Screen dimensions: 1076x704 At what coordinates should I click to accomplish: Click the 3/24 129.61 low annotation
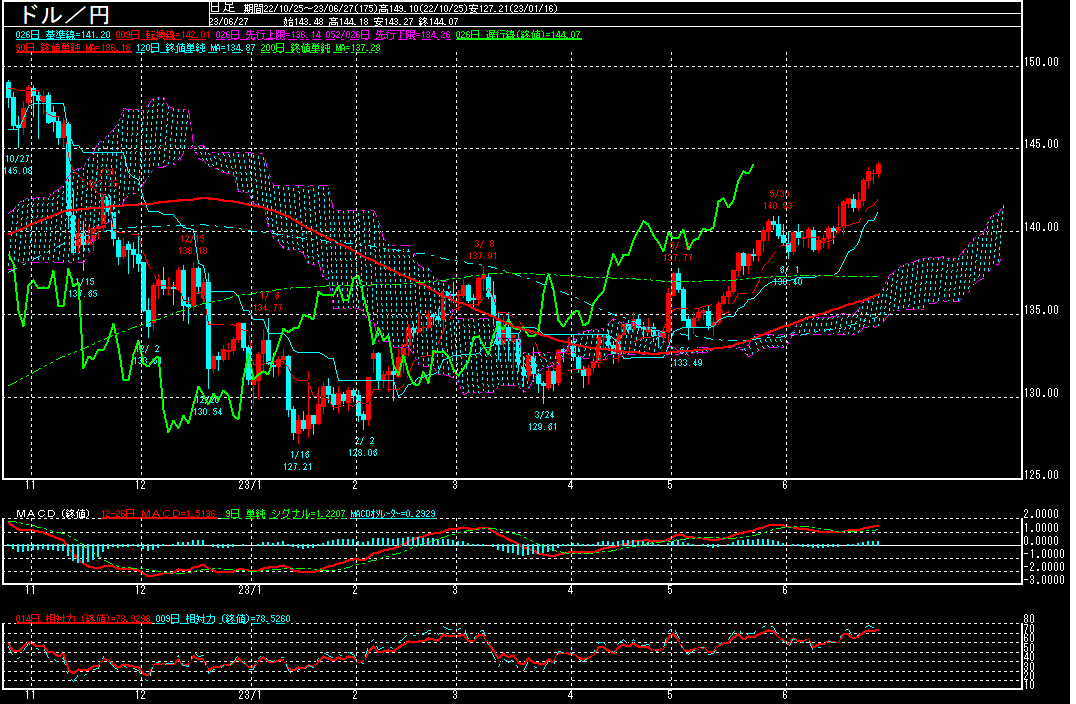(x=543, y=421)
